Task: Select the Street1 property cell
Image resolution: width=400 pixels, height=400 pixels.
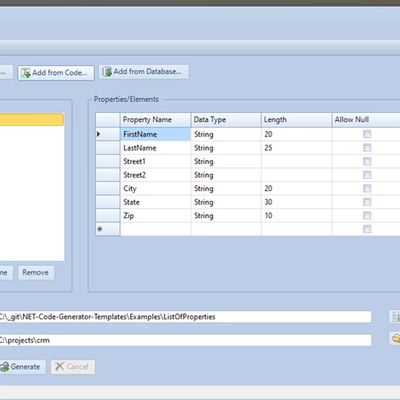Action: [155, 161]
